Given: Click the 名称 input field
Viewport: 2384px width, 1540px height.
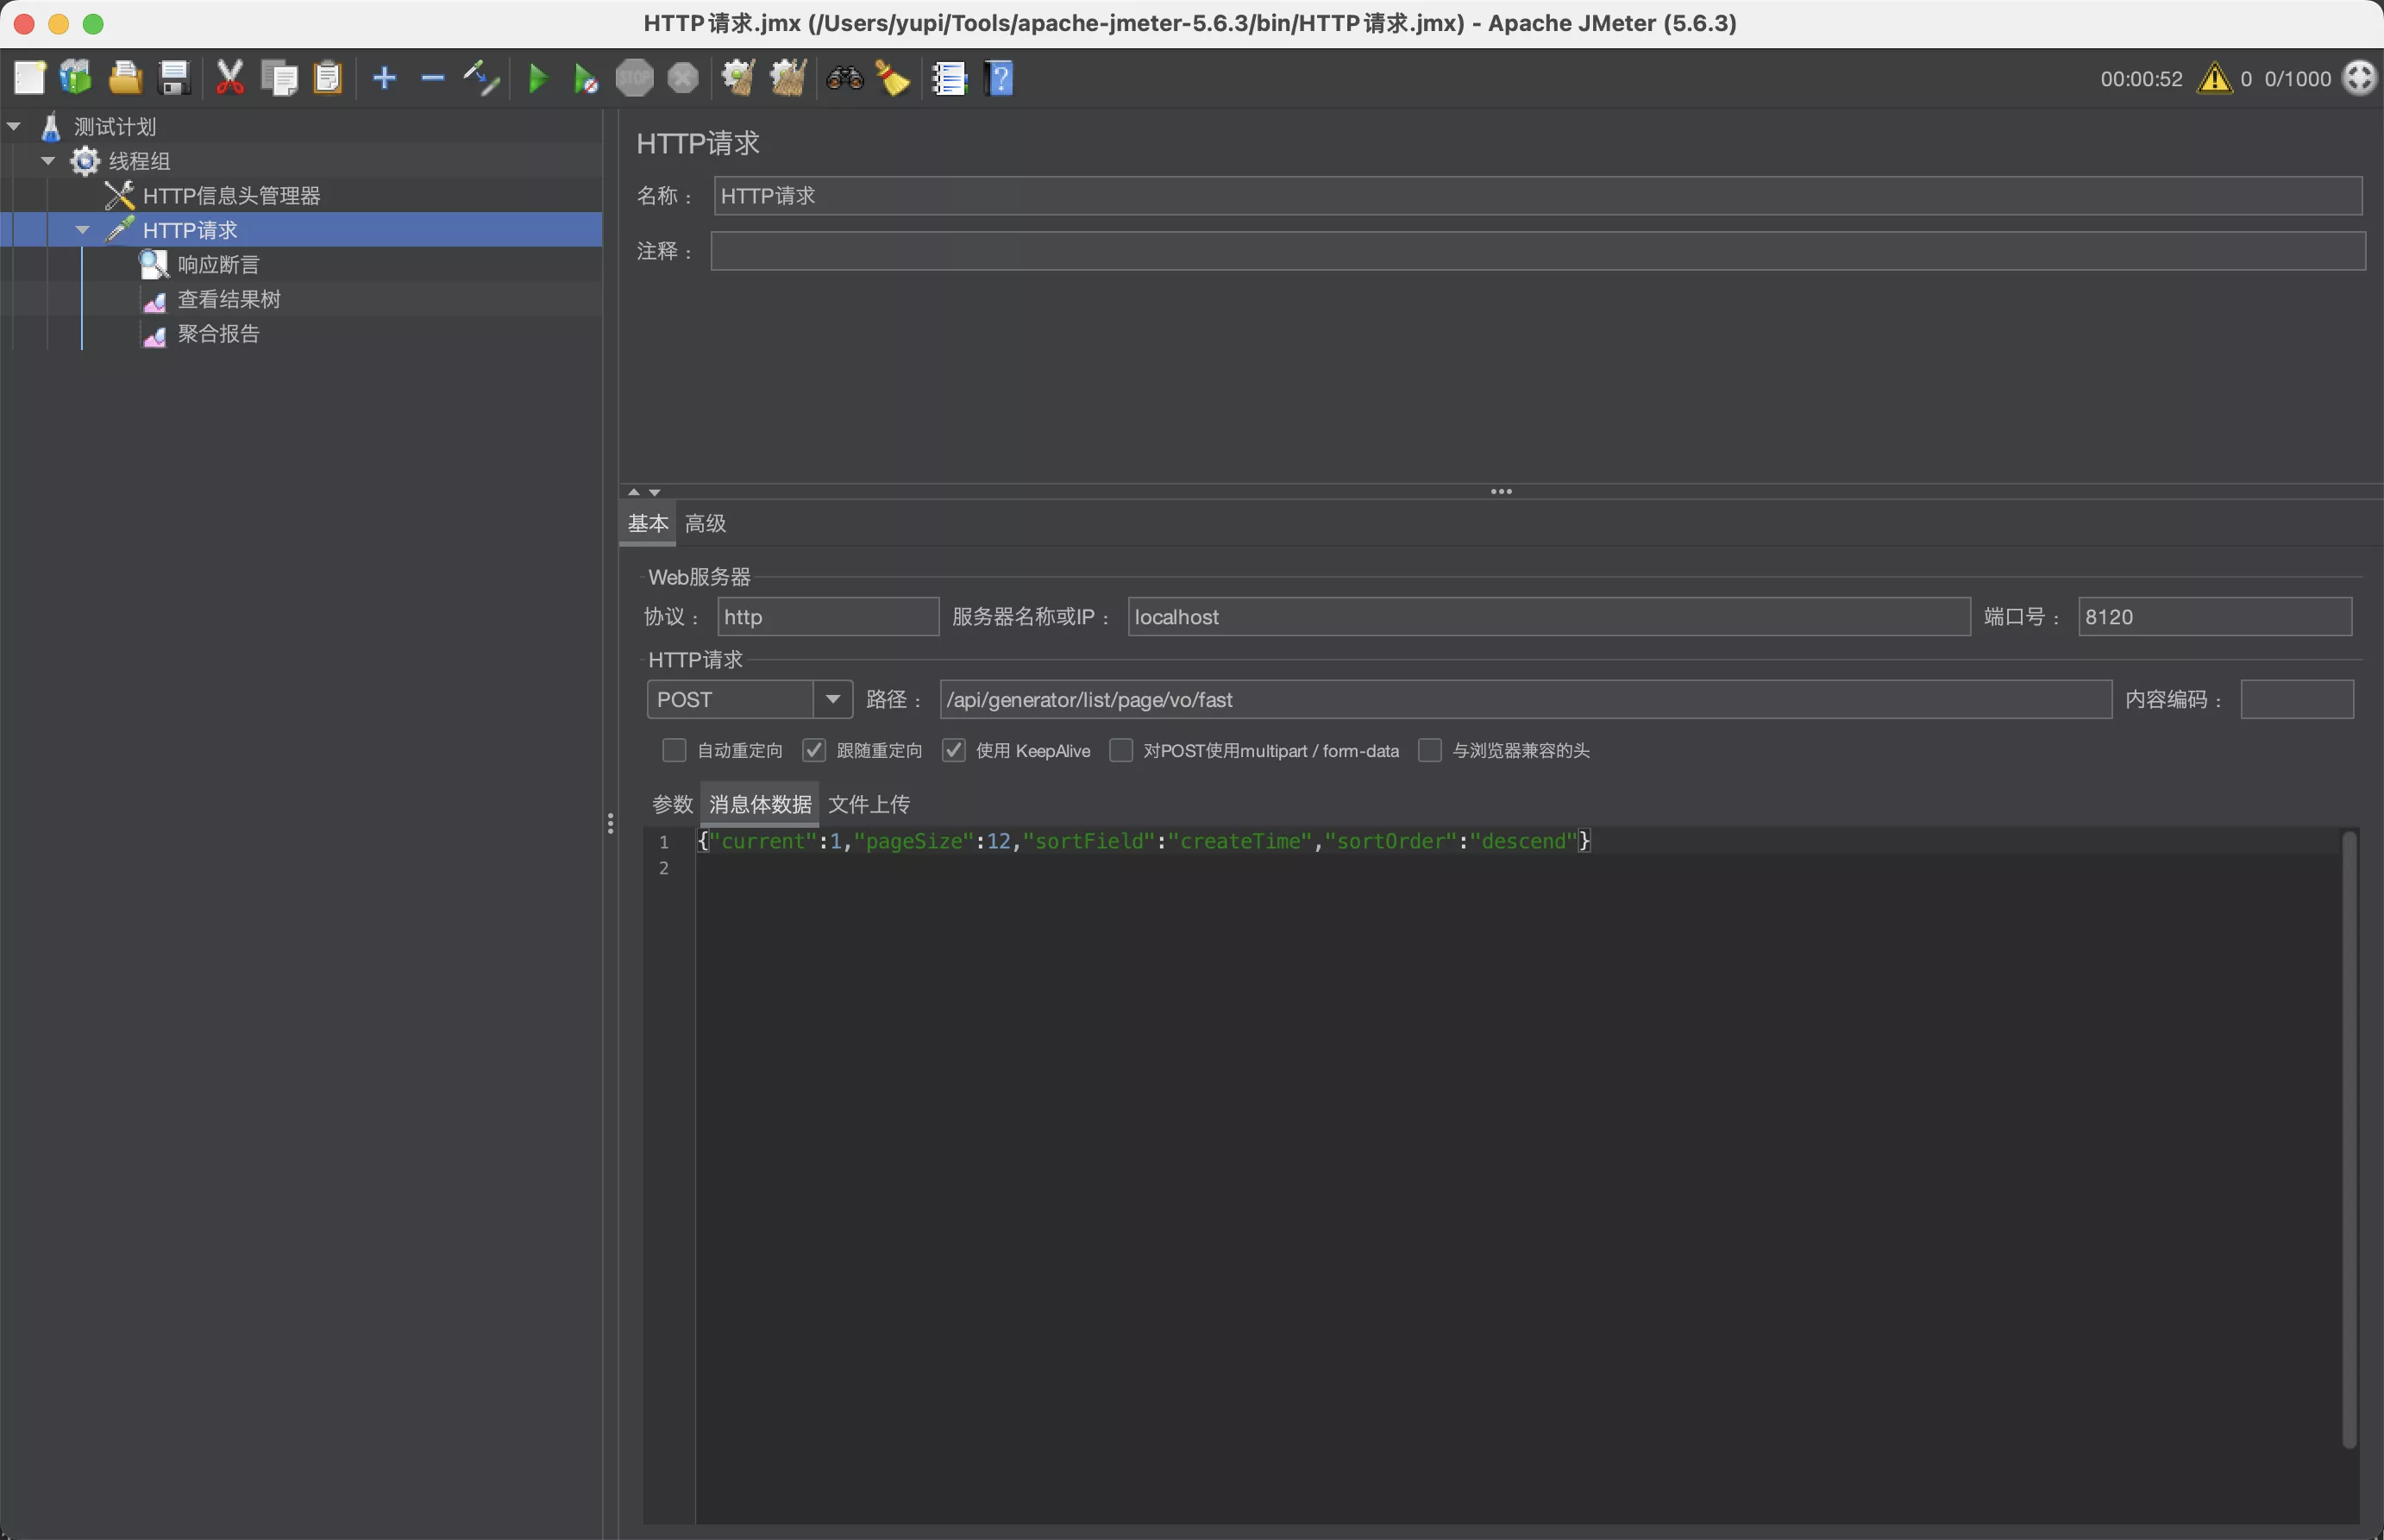Looking at the screenshot, I should (x=1538, y=195).
